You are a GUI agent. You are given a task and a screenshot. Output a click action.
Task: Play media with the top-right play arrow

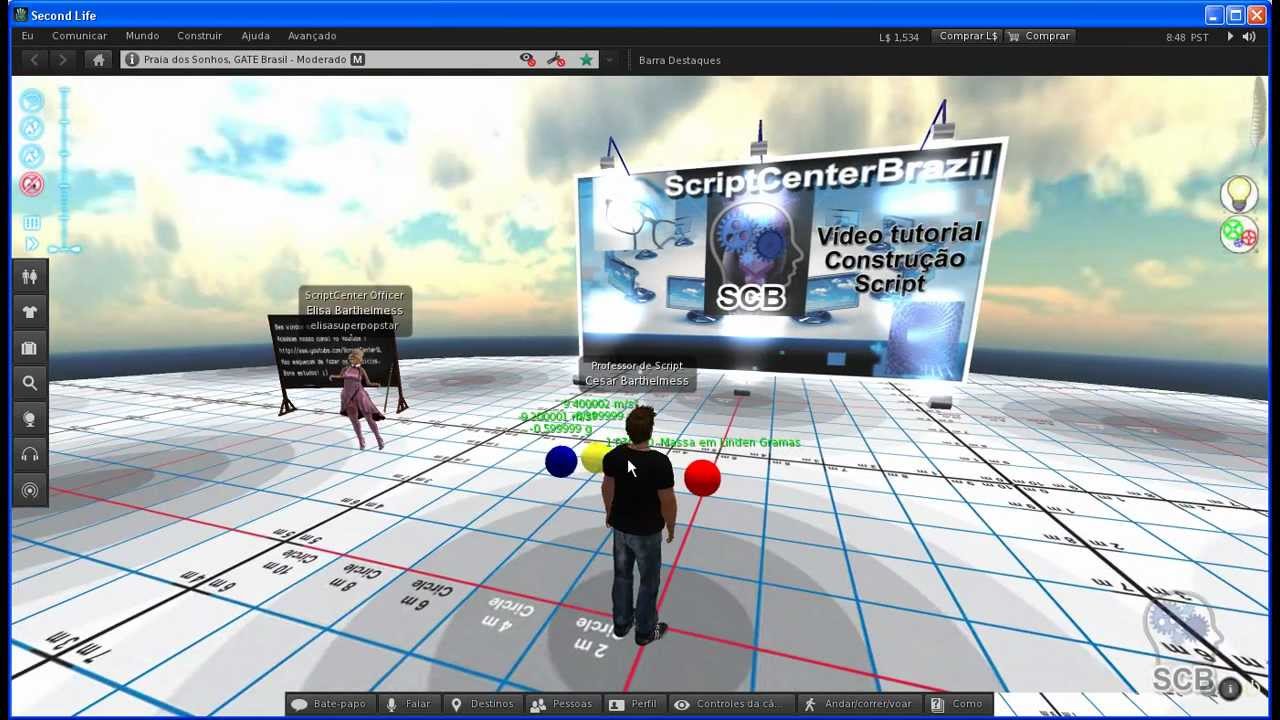pos(1230,37)
